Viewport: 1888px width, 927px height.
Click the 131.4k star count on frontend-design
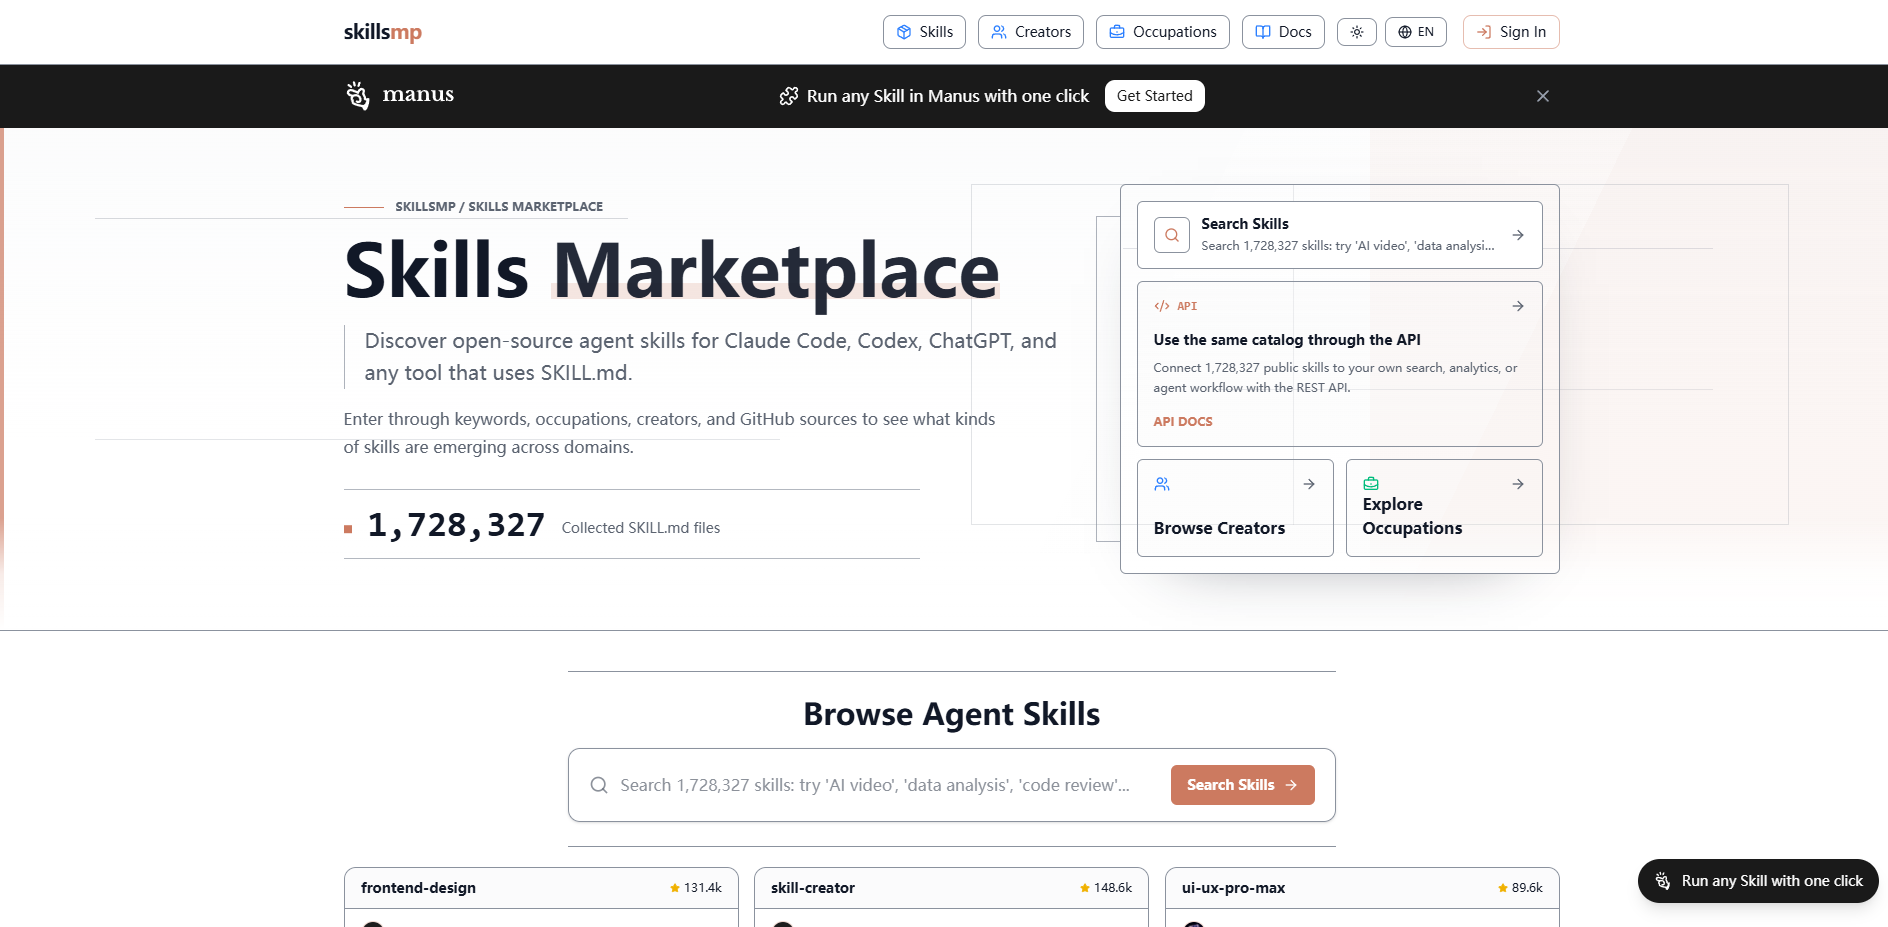point(696,888)
